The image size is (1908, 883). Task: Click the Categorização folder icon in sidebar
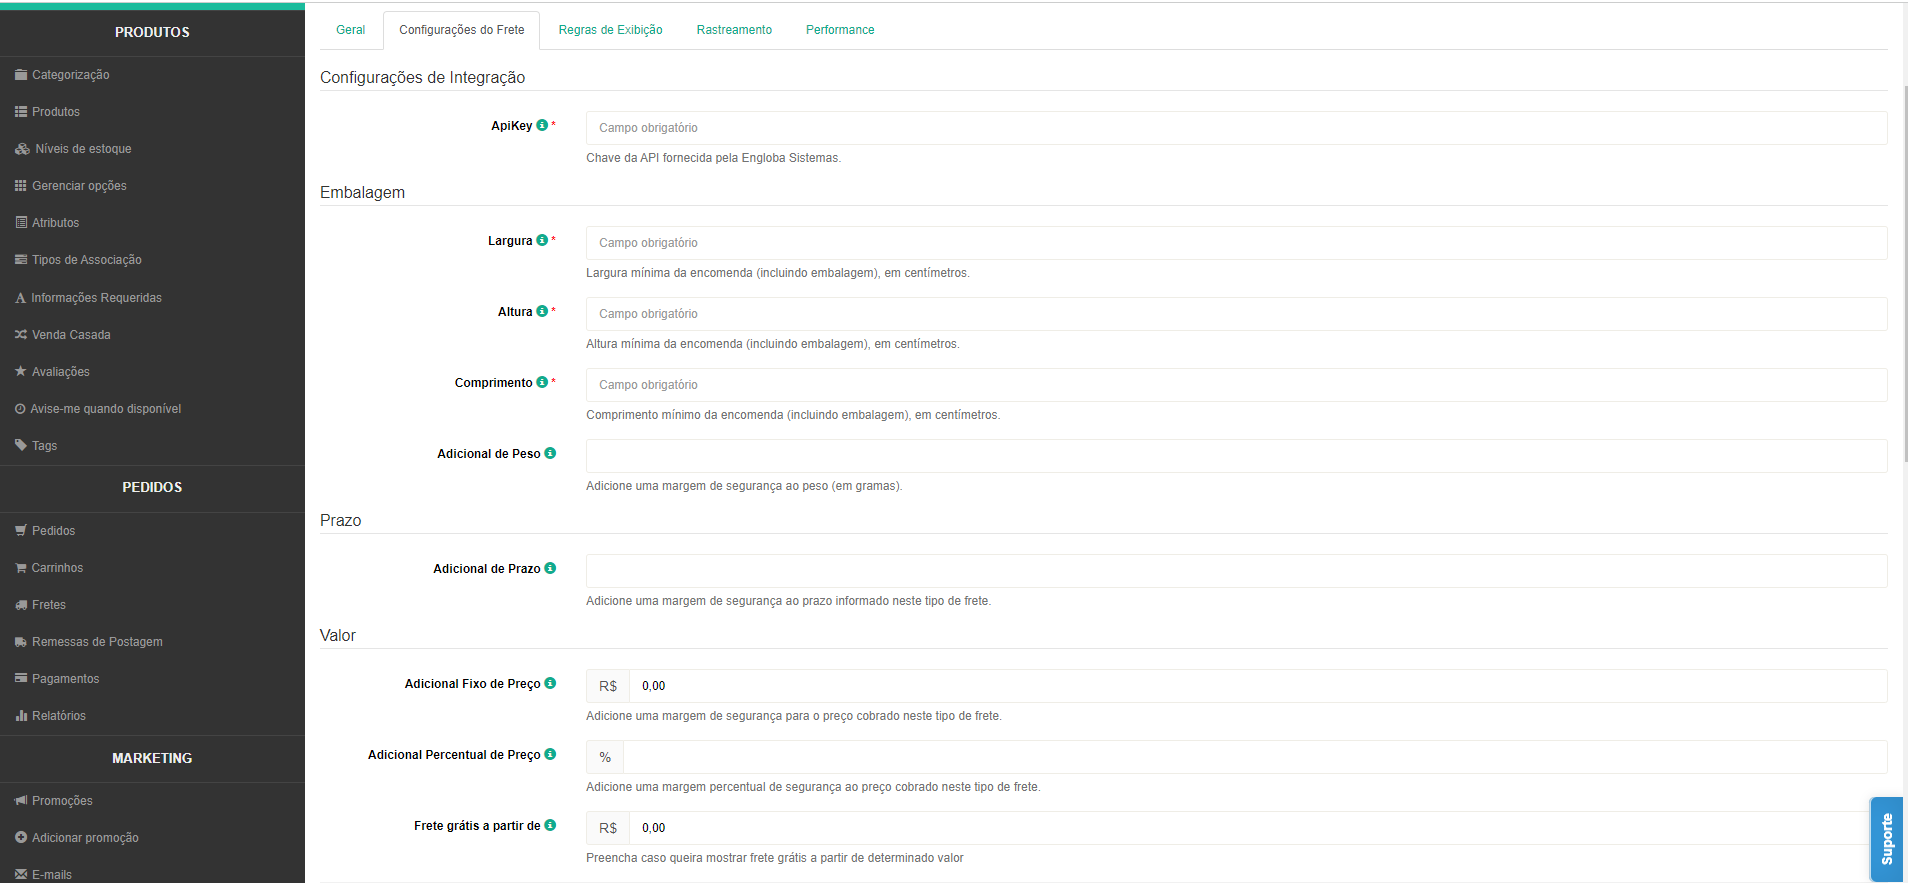(x=21, y=75)
